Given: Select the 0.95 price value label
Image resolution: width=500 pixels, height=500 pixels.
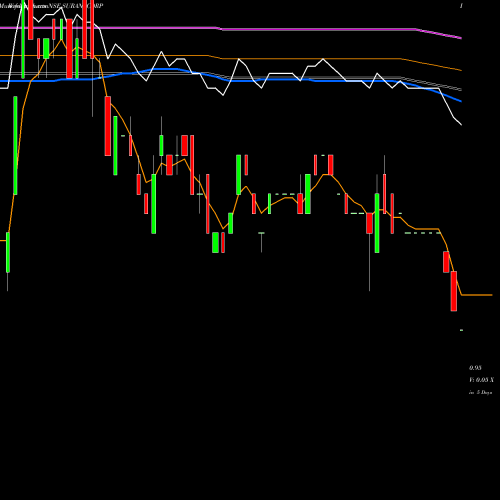Looking at the screenshot, I should pos(475,368).
